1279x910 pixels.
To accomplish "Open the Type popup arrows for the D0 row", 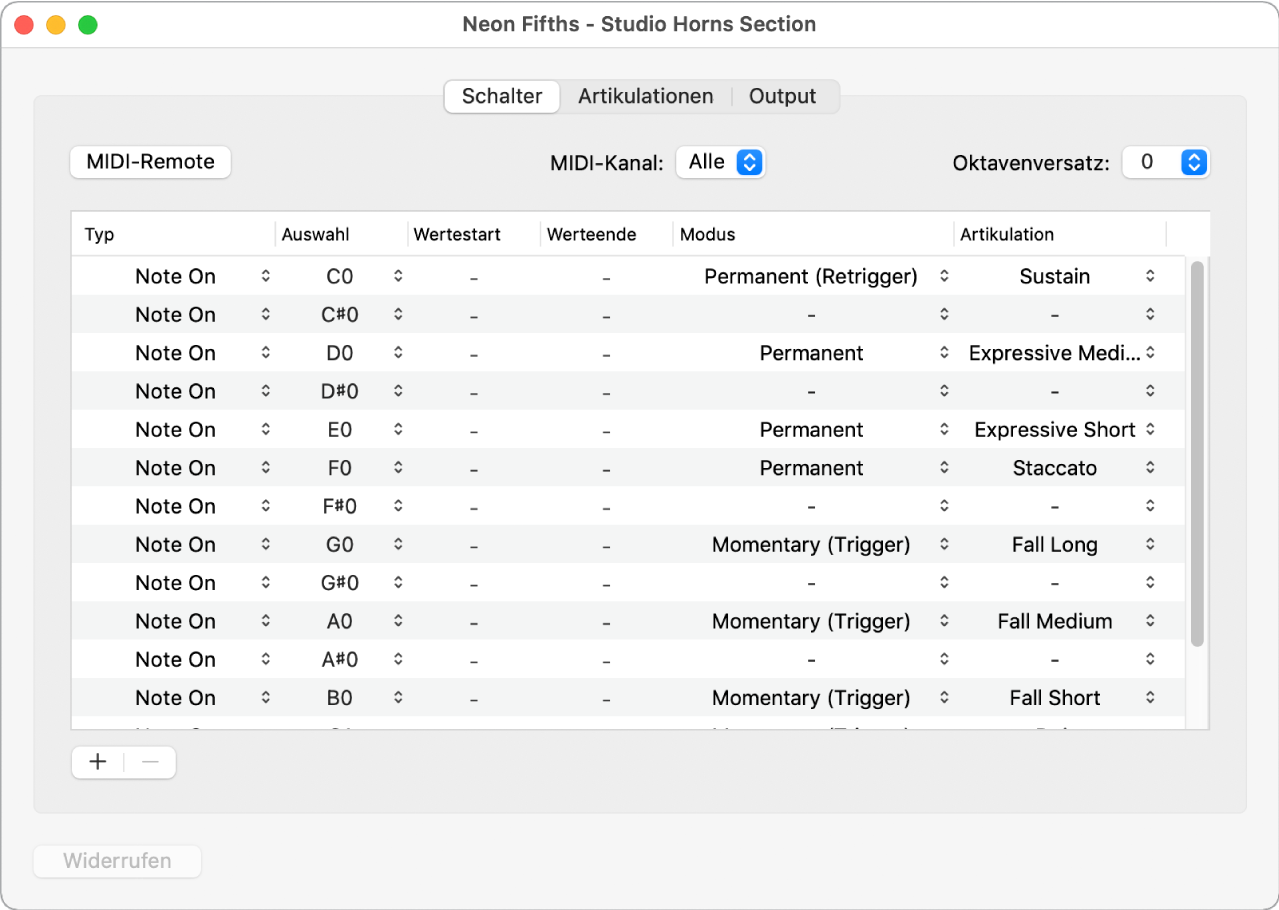I will (265, 353).
